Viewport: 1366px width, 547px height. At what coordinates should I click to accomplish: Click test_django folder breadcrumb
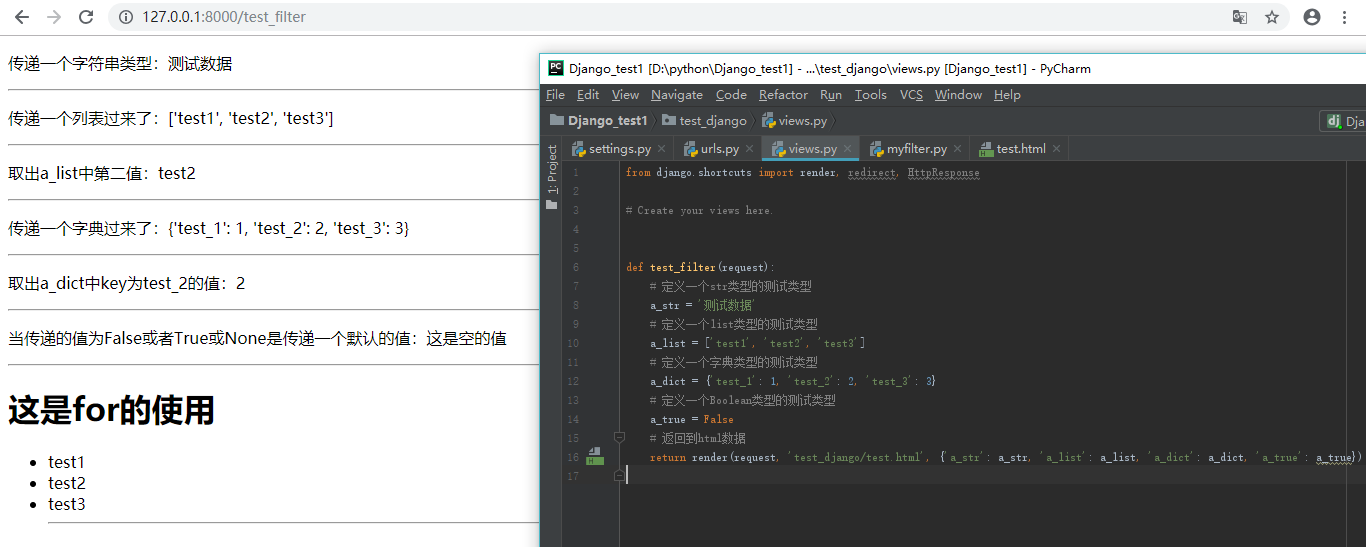pyautogui.click(x=704, y=121)
